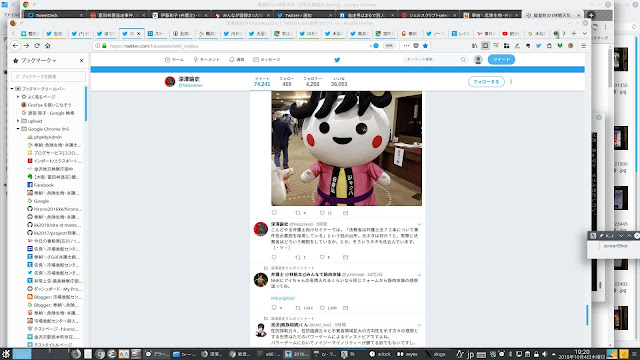The width and height of the screenshot is (640, 360).
Task: Click the 90% zoom level indicator
Action: coord(389,46)
